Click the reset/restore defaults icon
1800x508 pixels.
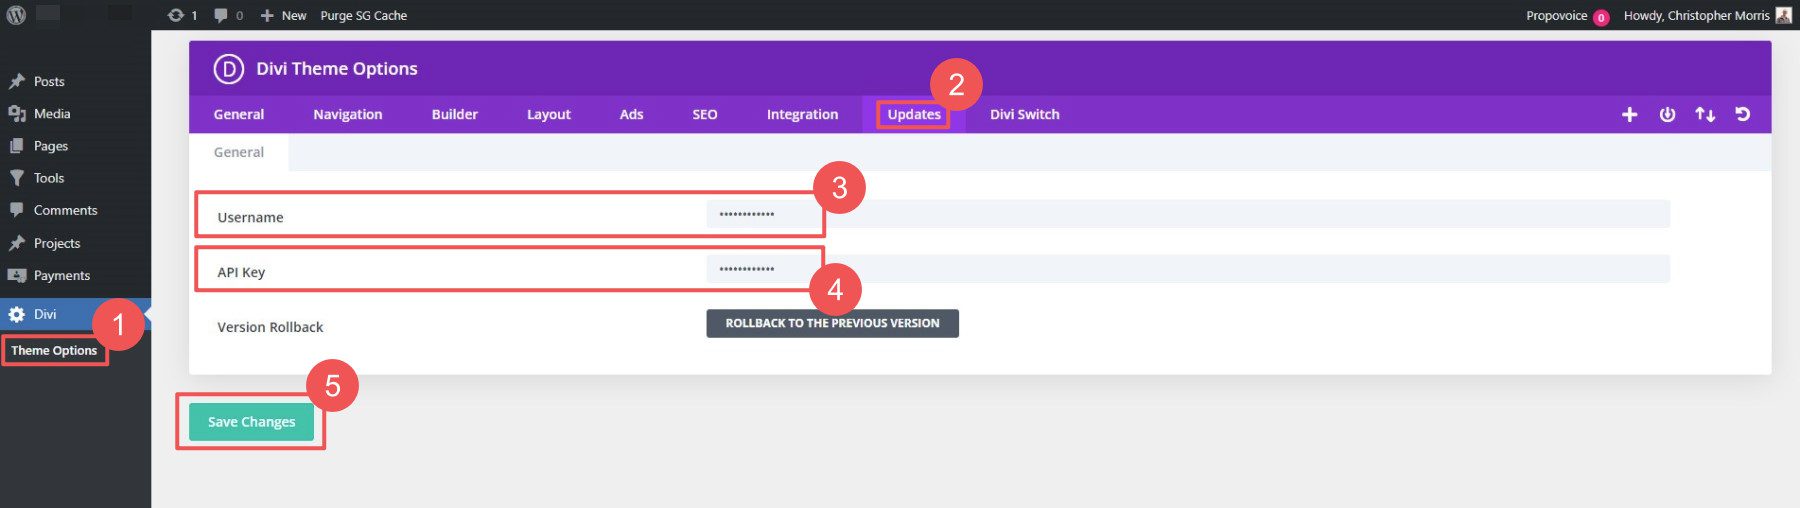coord(1742,114)
